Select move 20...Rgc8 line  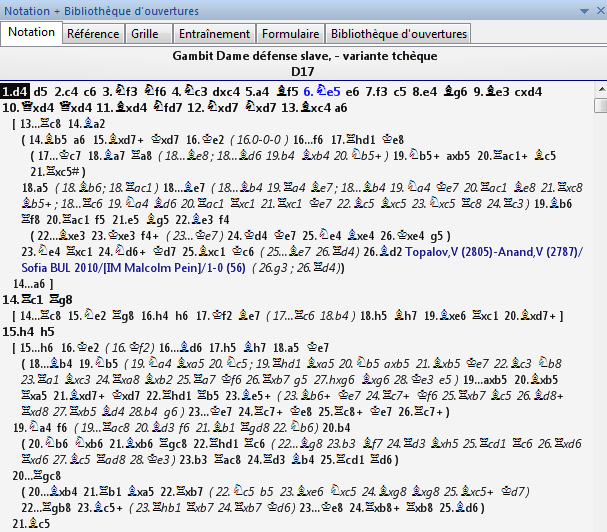pos(37,476)
